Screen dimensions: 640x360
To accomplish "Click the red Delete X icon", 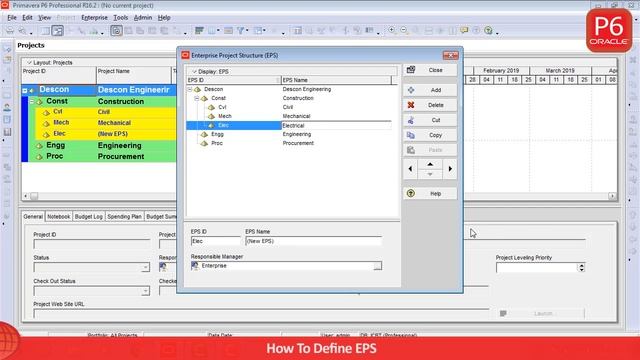I will (411, 105).
